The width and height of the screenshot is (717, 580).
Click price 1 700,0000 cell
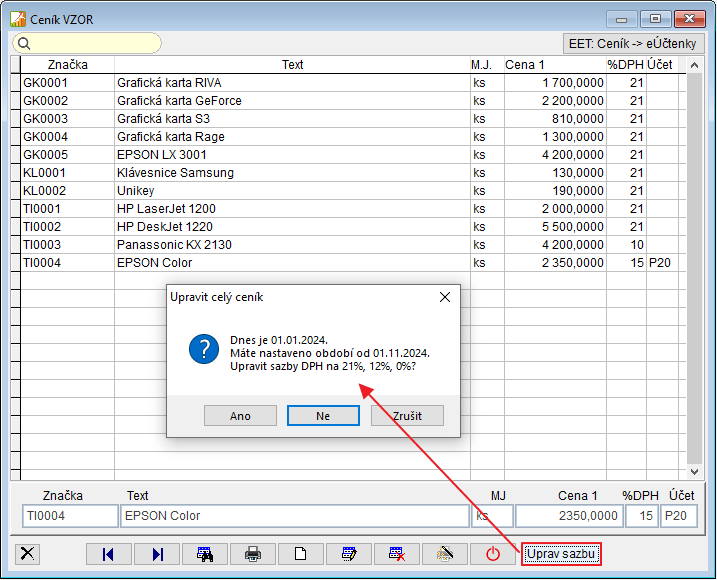(555, 83)
